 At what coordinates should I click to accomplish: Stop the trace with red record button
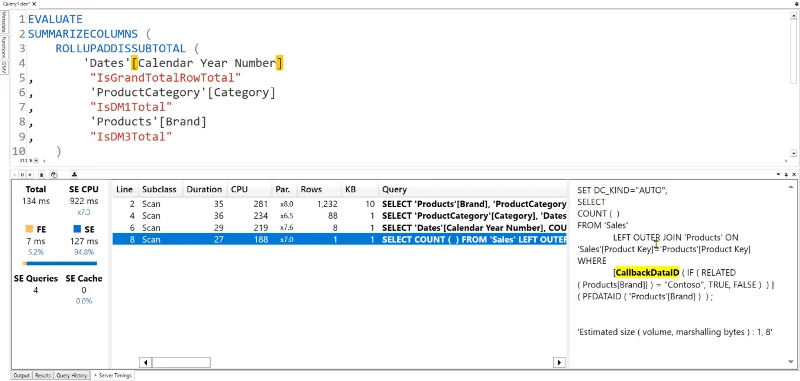pos(30,174)
